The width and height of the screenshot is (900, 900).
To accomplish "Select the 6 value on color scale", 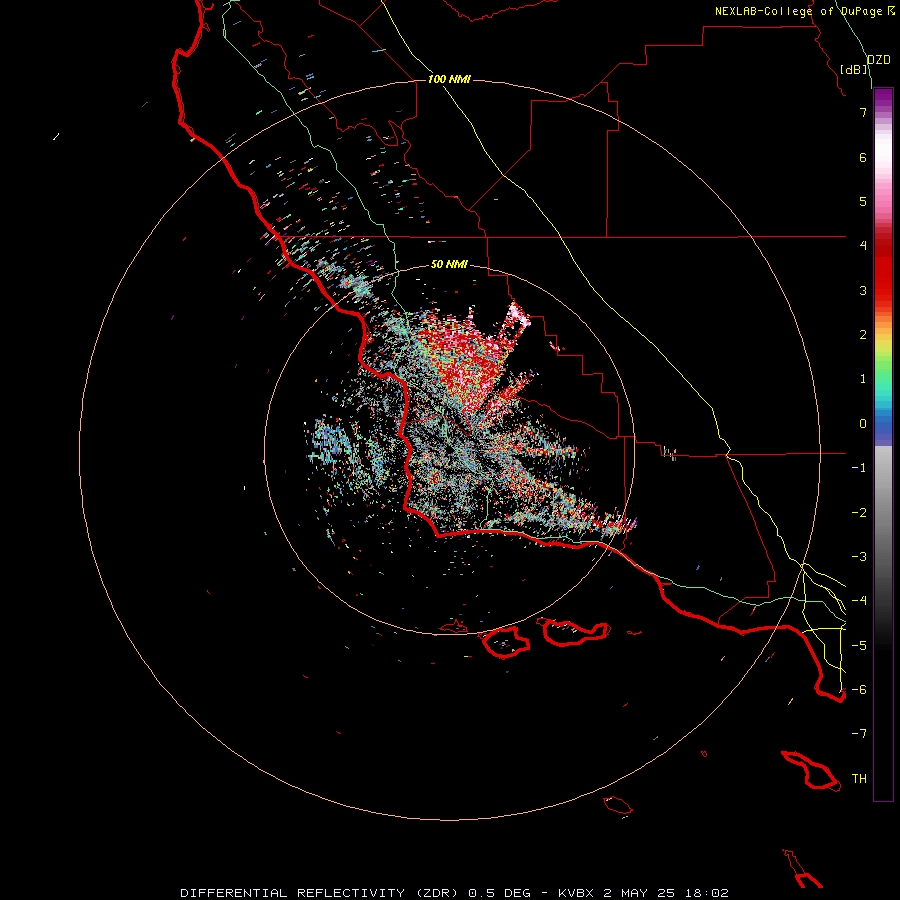I will click(863, 157).
